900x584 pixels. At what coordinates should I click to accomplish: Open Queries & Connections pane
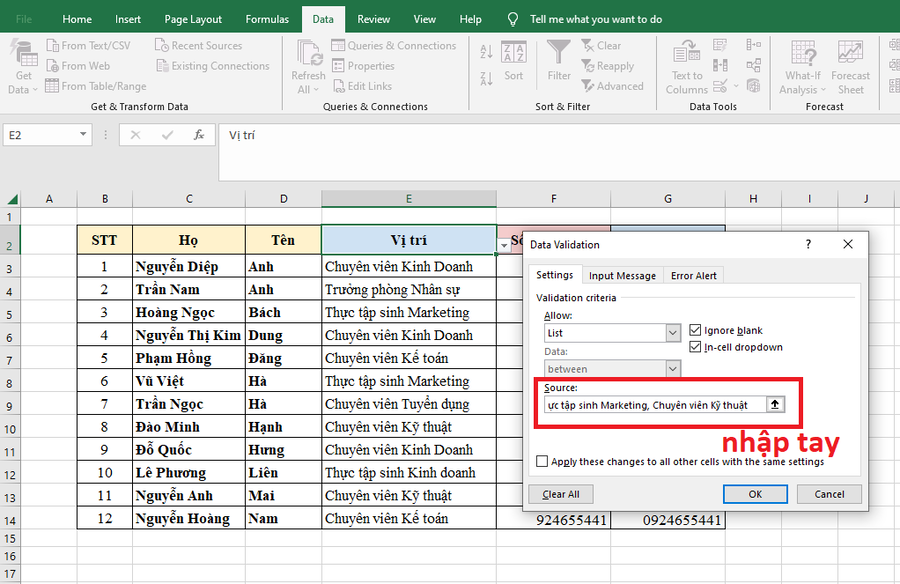394,45
